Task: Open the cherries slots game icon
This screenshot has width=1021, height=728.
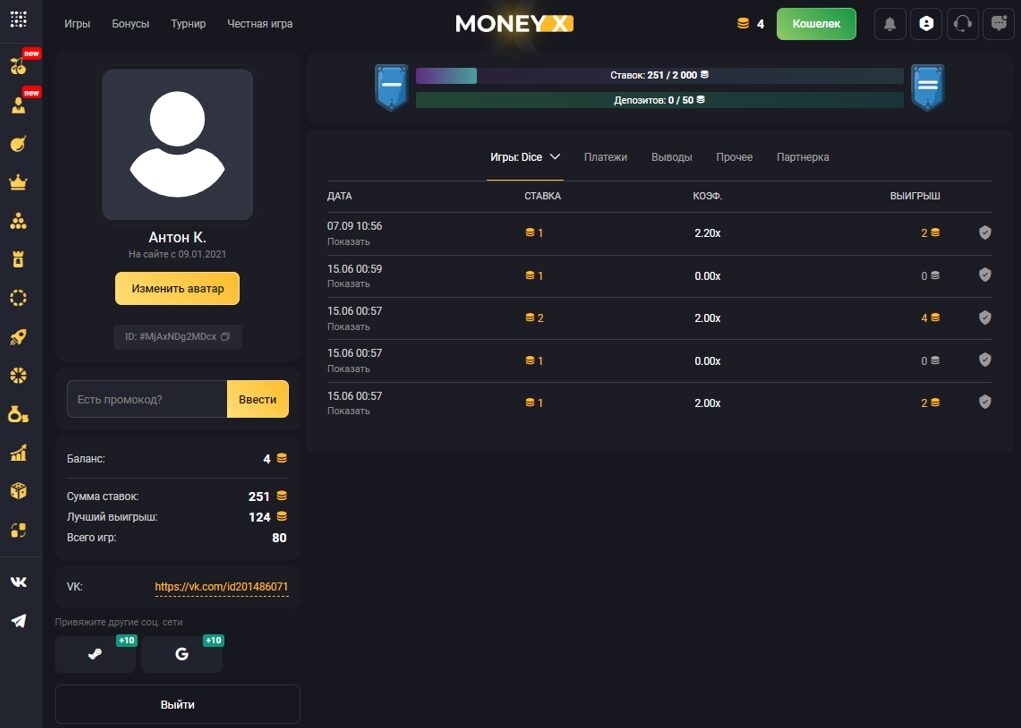Action: [x=18, y=66]
